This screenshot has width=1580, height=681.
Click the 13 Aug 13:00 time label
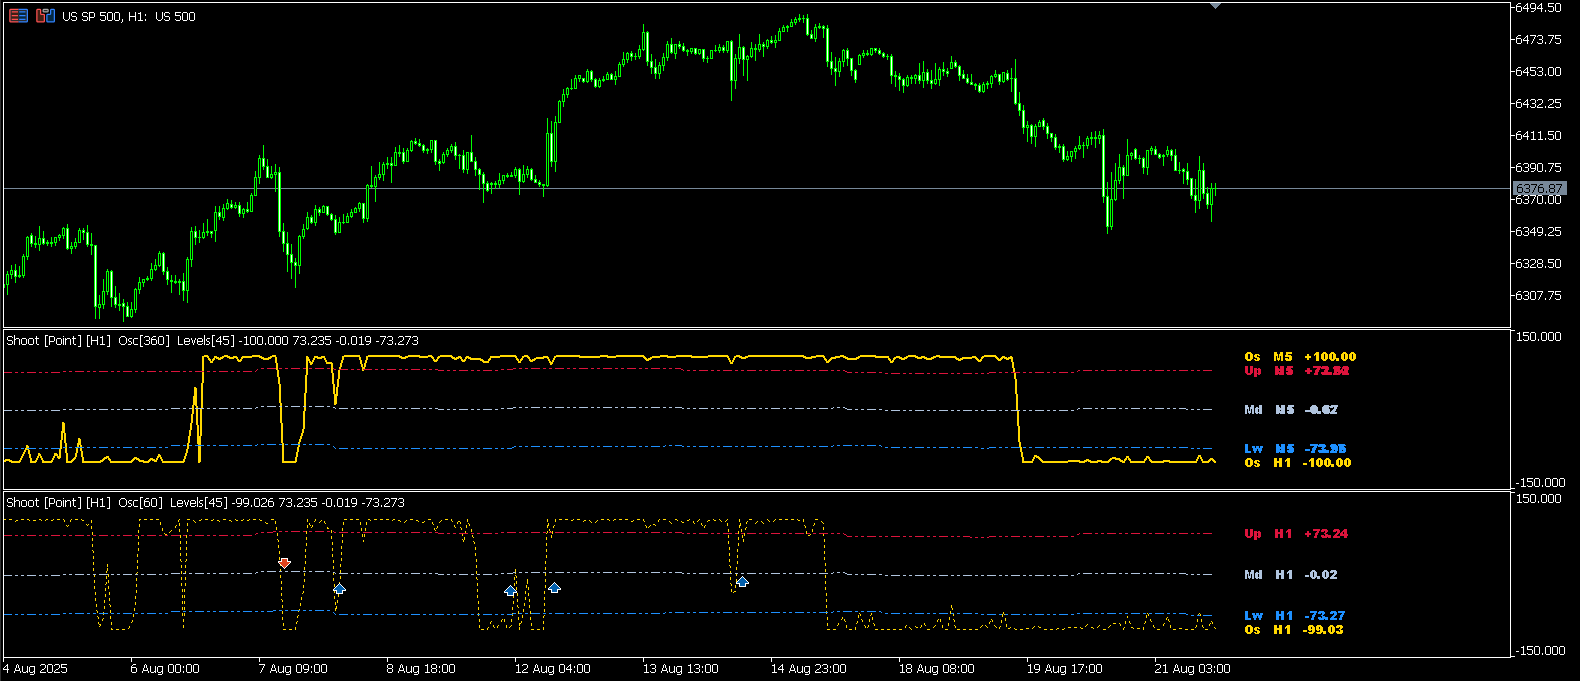(x=681, y=669)
